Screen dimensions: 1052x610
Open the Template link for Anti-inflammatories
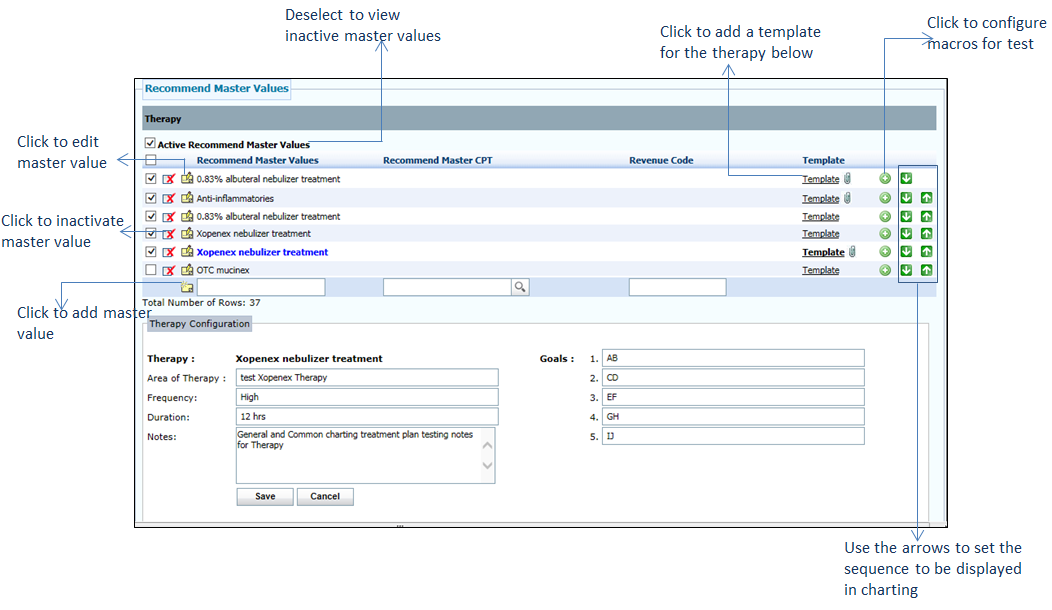pyautogui.click(x=821, y=199)
